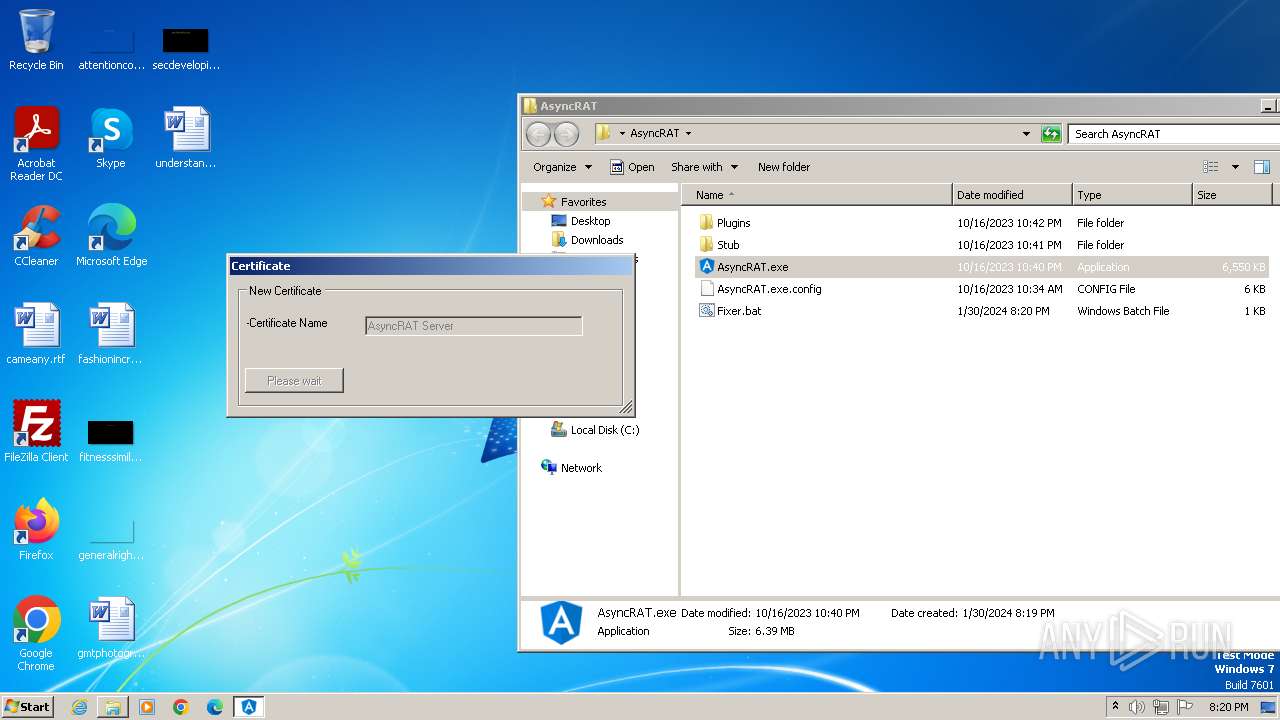Launch Firefox desktop shortcut
The image size is (1280, 720).
36,530
